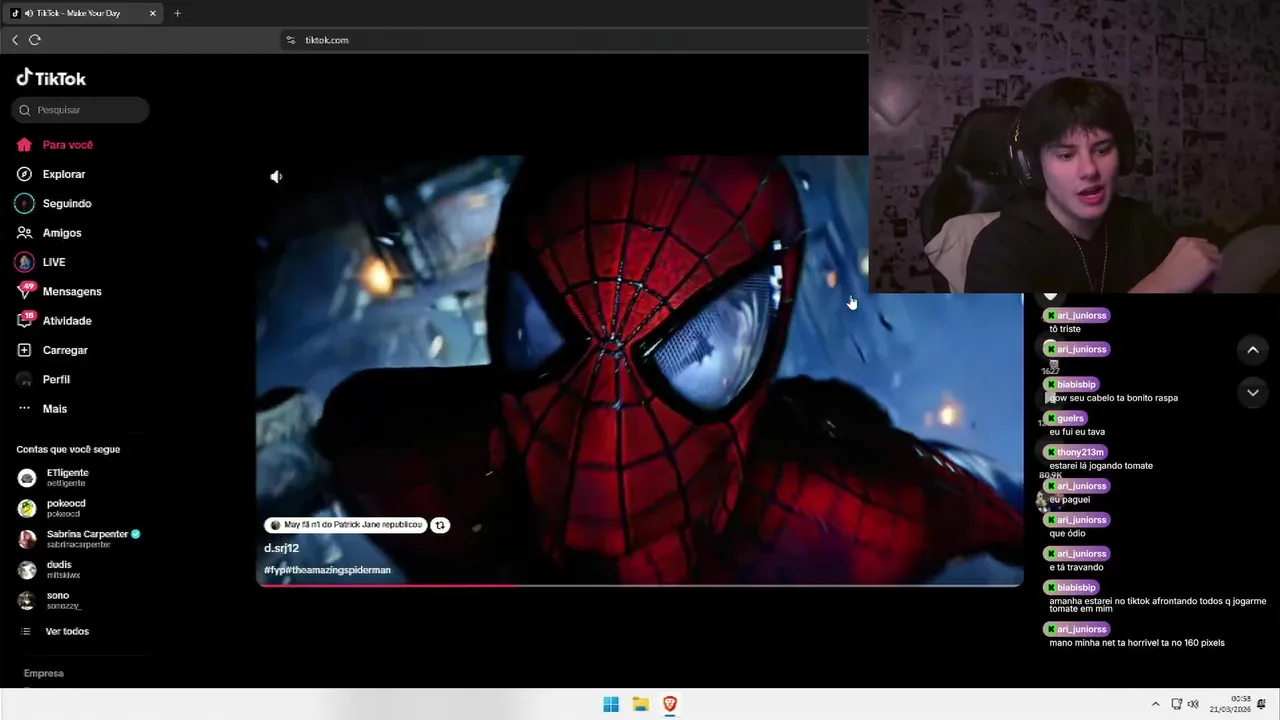Click chat message 'que ódio'
This screenshot has height=720, width=1280.
click(x=1067, y=534)
